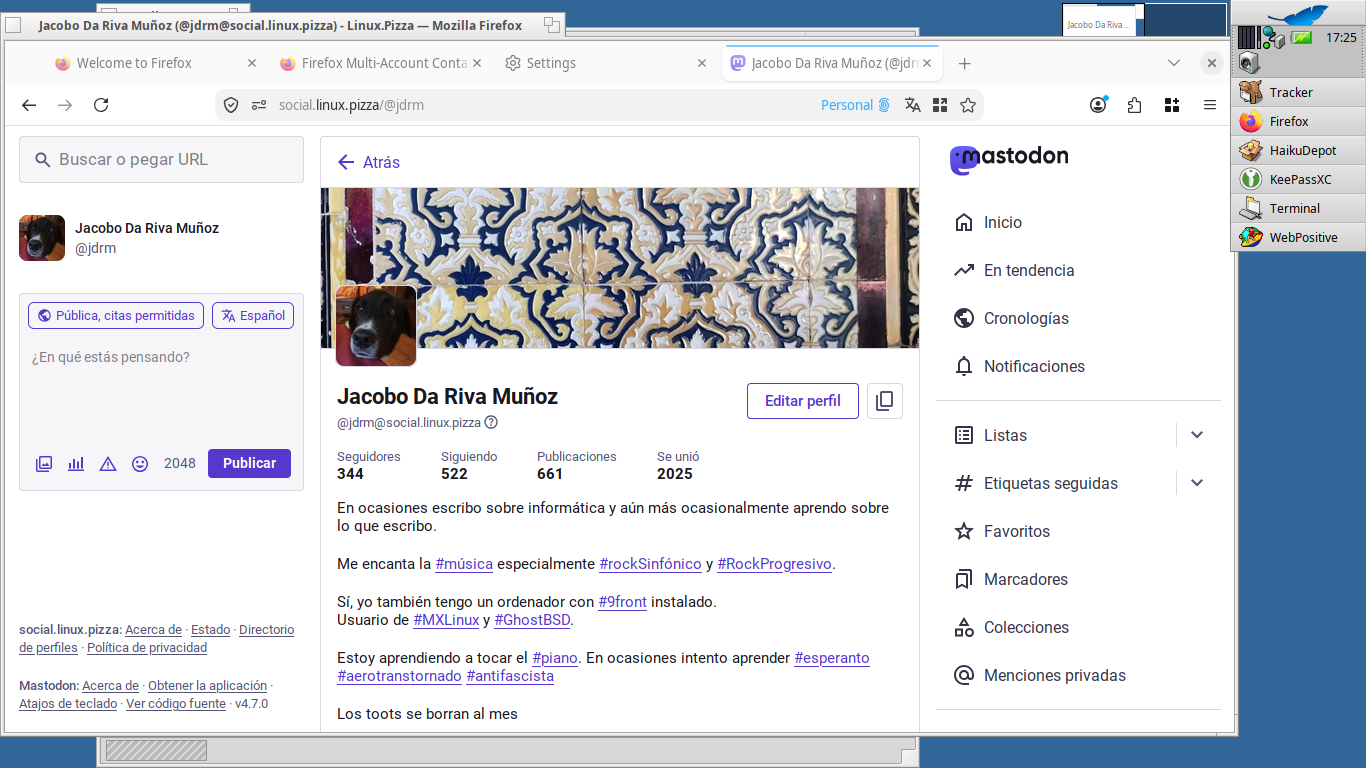Open the Firefox extensions puzzle icon
This screenshot has width=1366, height=768.
(1134, 105)
